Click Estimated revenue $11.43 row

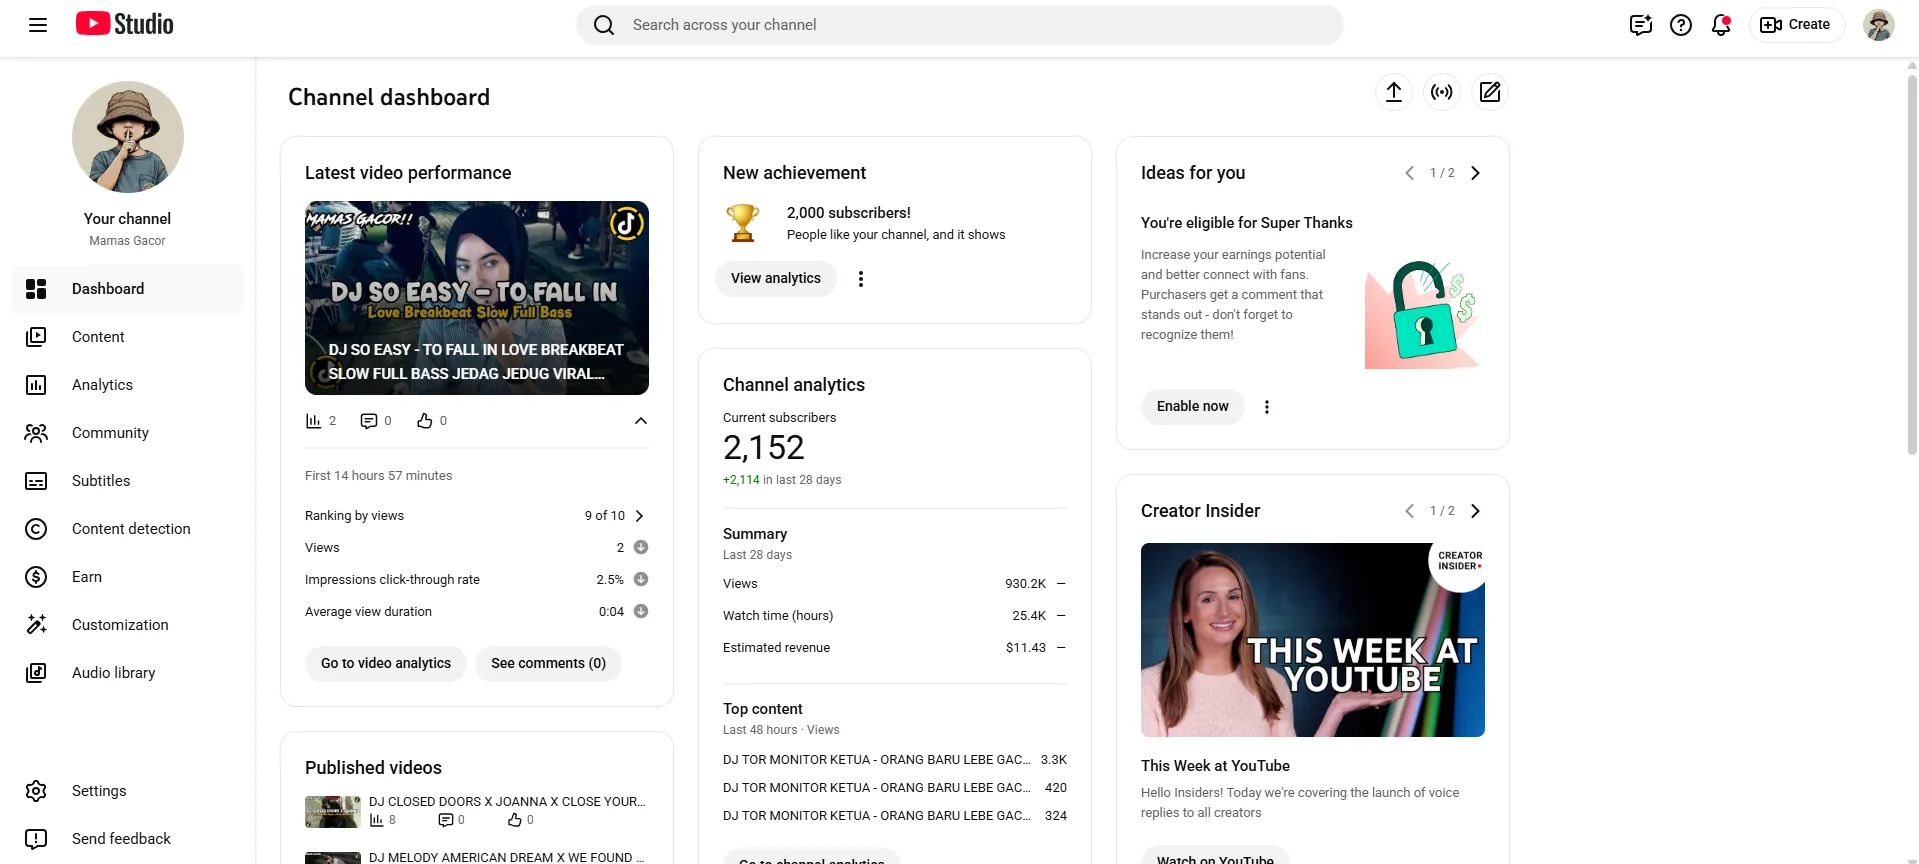[895, 648]
